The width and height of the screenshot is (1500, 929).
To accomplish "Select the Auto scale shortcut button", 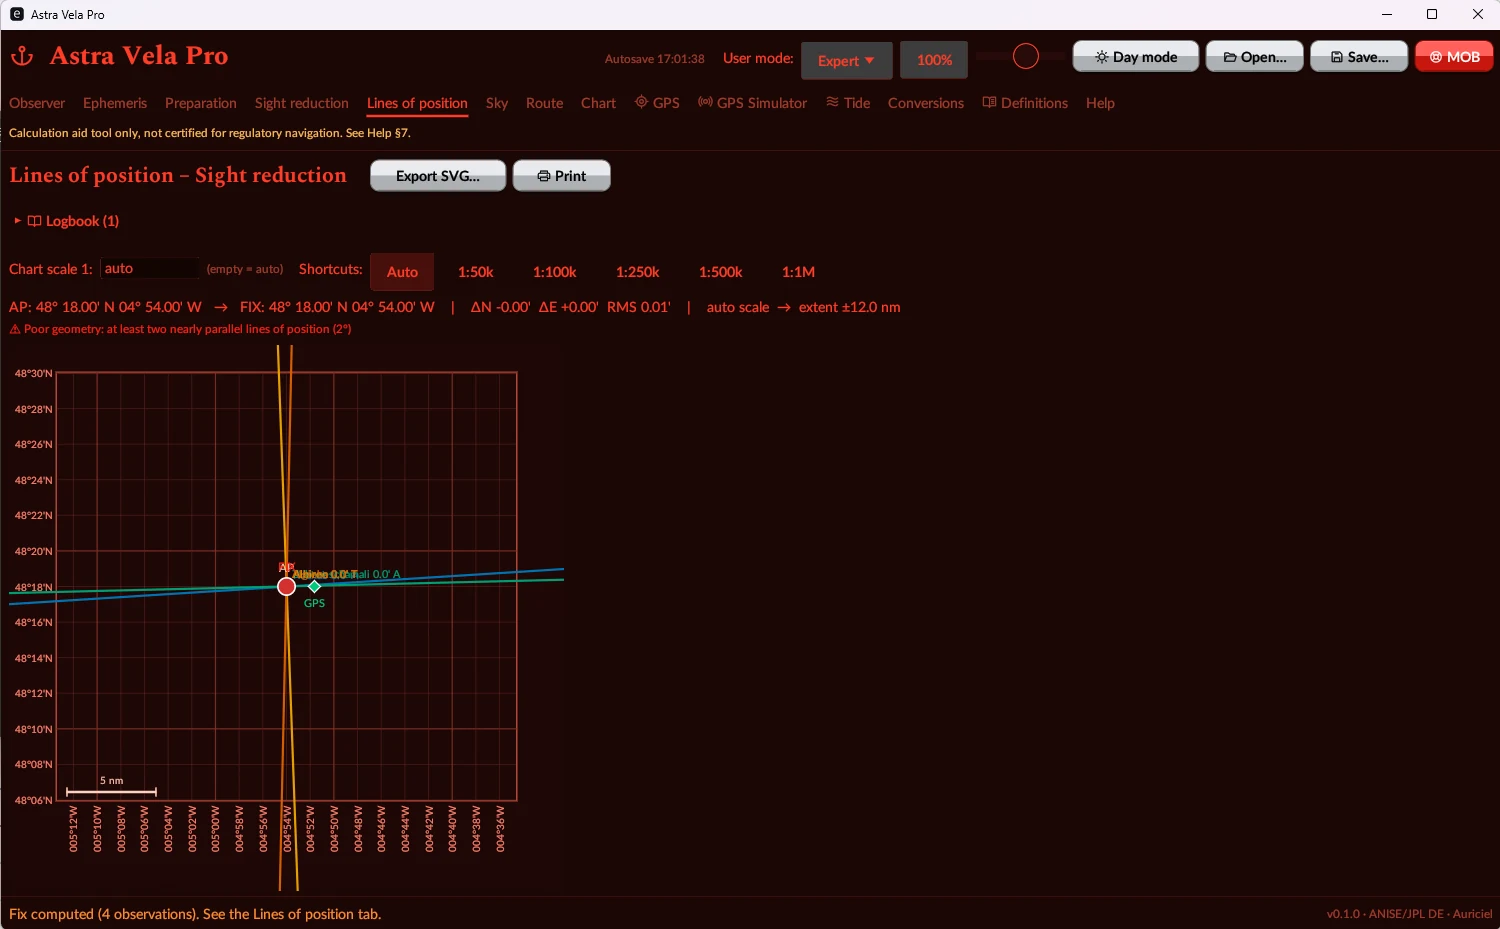I will (x=402, y=272).
